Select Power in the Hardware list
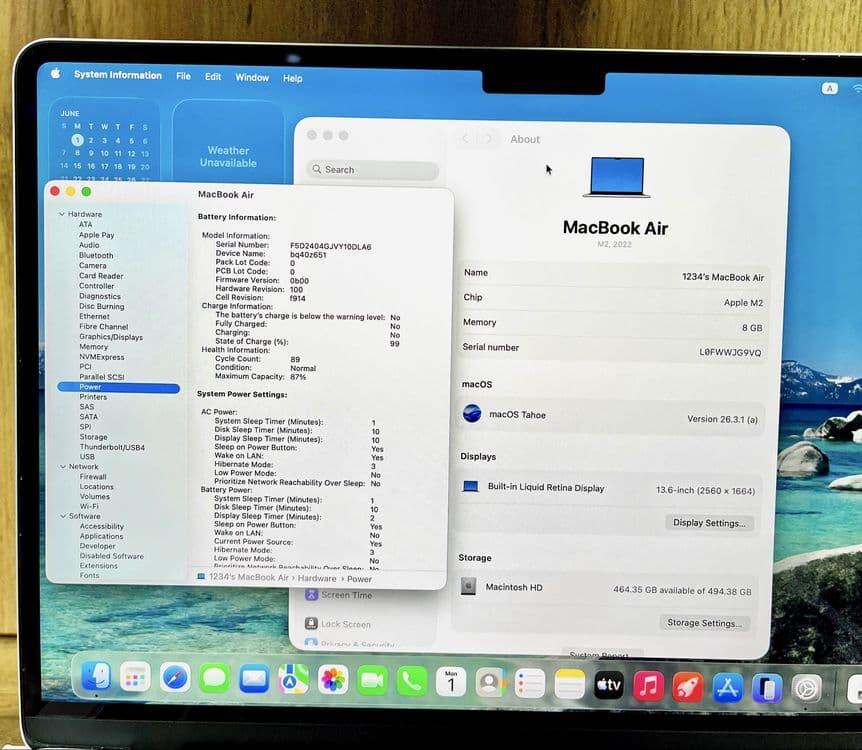Image resolution: width=862 pixels, height=750 pixels. [118, 387]
